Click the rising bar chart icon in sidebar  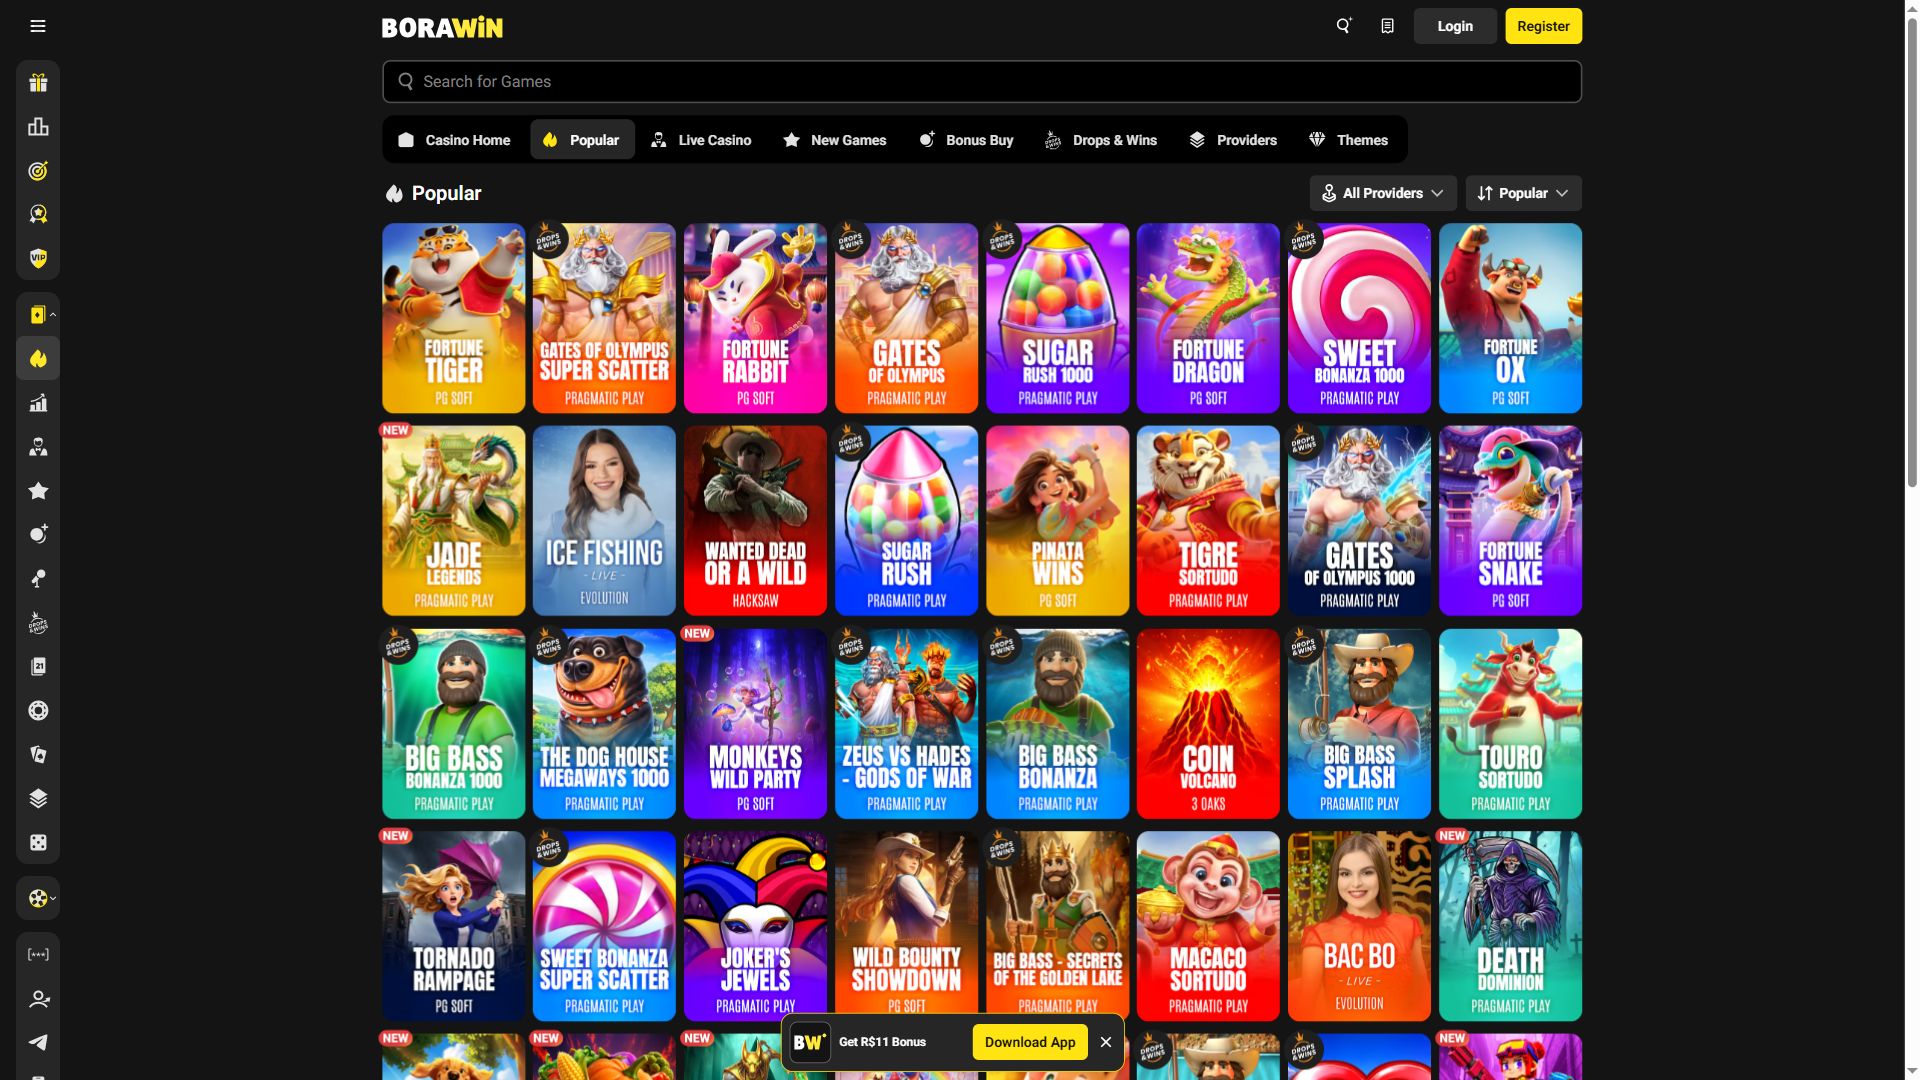pos(38,403)
